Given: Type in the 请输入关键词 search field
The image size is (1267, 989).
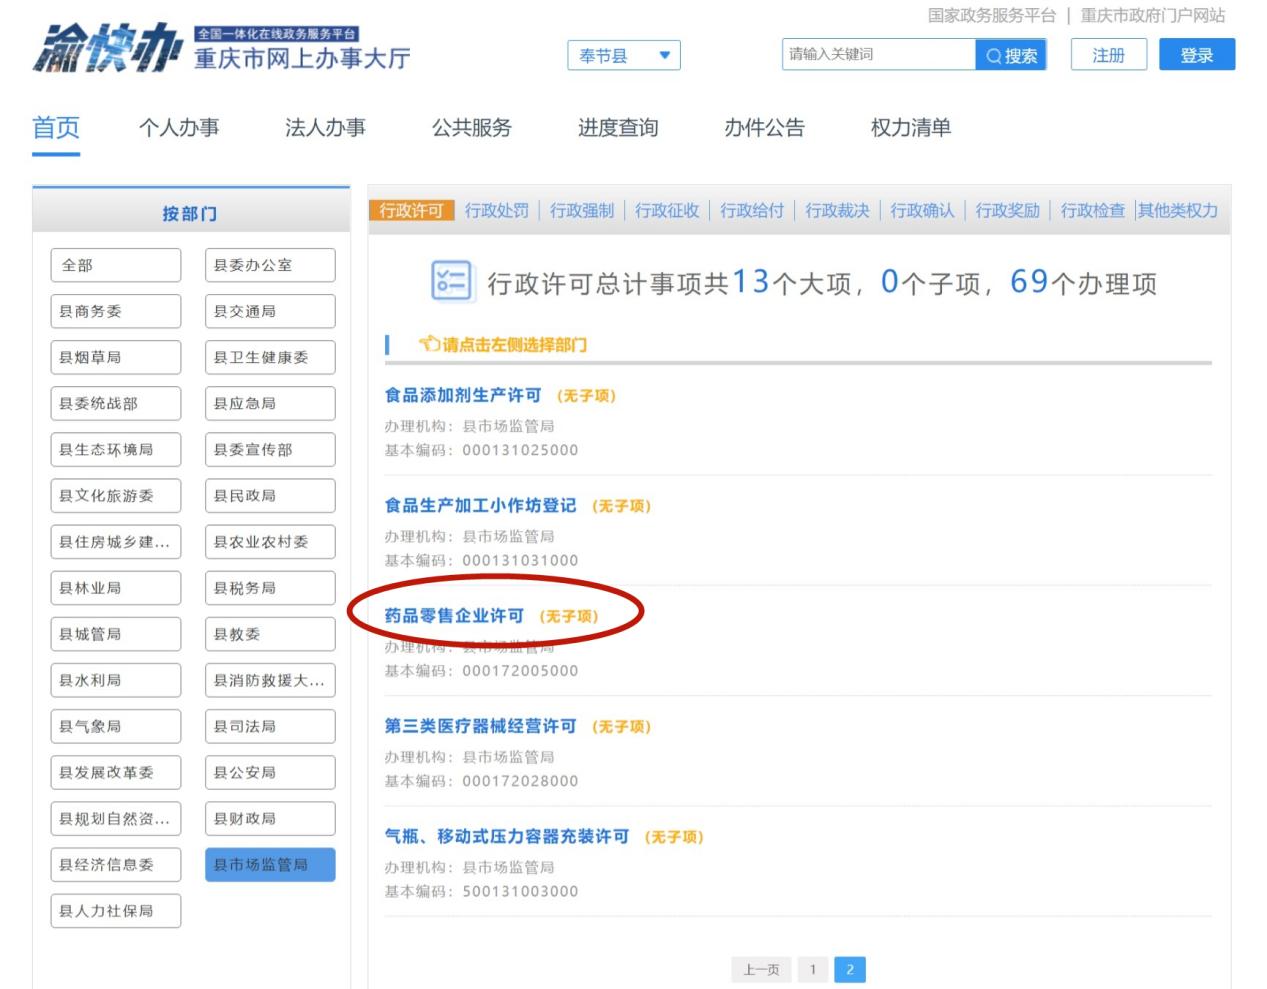Looking at the screenshot, I should click(x=878, y=55).
